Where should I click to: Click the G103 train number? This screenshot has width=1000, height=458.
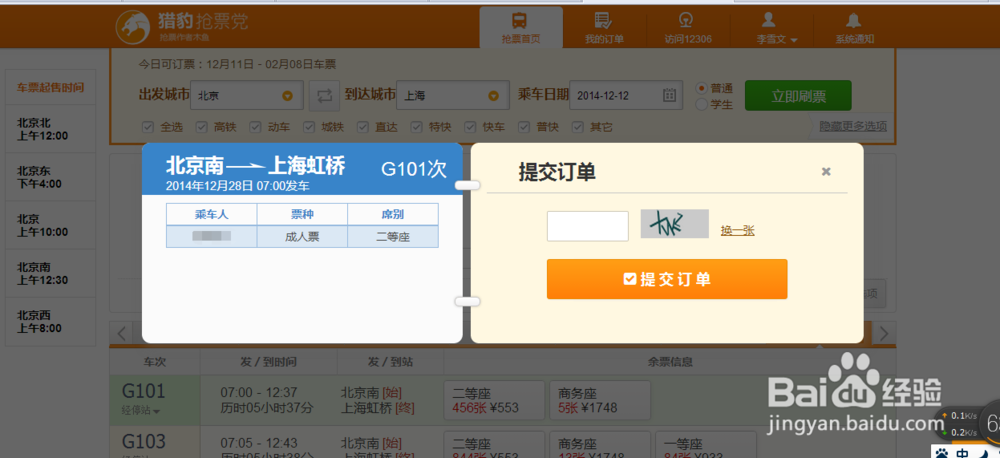tap(144, 441)
